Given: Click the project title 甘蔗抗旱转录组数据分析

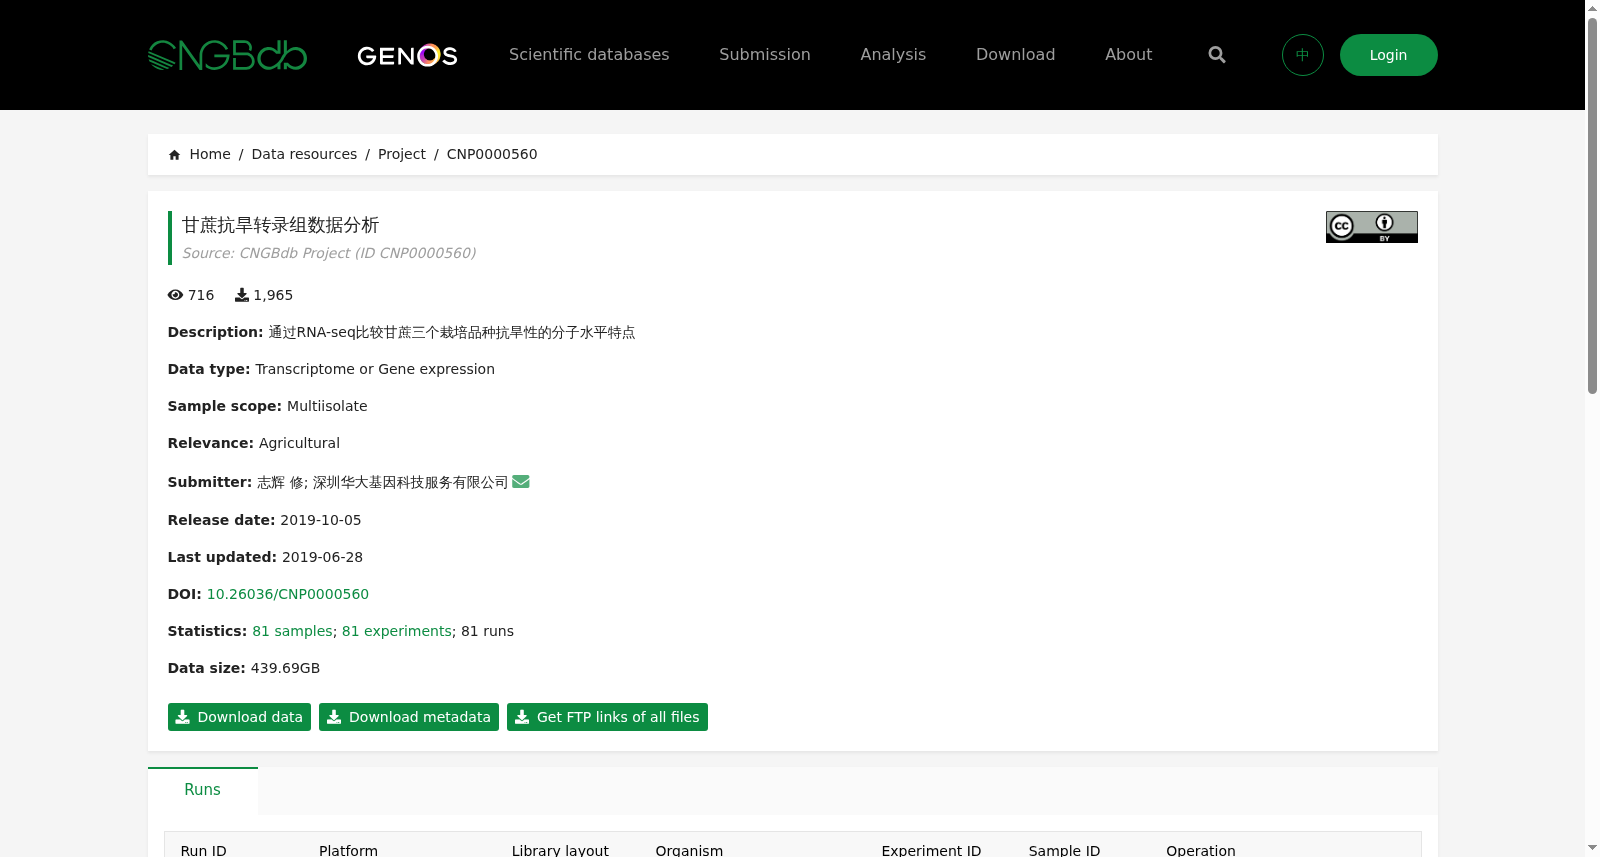Looking at the screenshot, I should coord(281,225).
